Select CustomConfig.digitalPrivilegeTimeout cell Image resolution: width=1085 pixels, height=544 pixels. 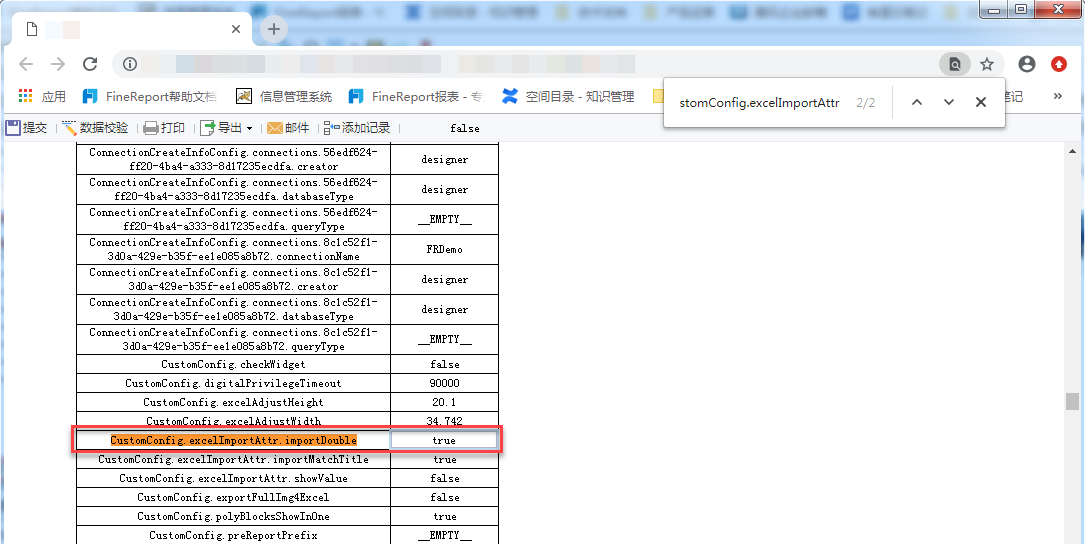[233, 383]
